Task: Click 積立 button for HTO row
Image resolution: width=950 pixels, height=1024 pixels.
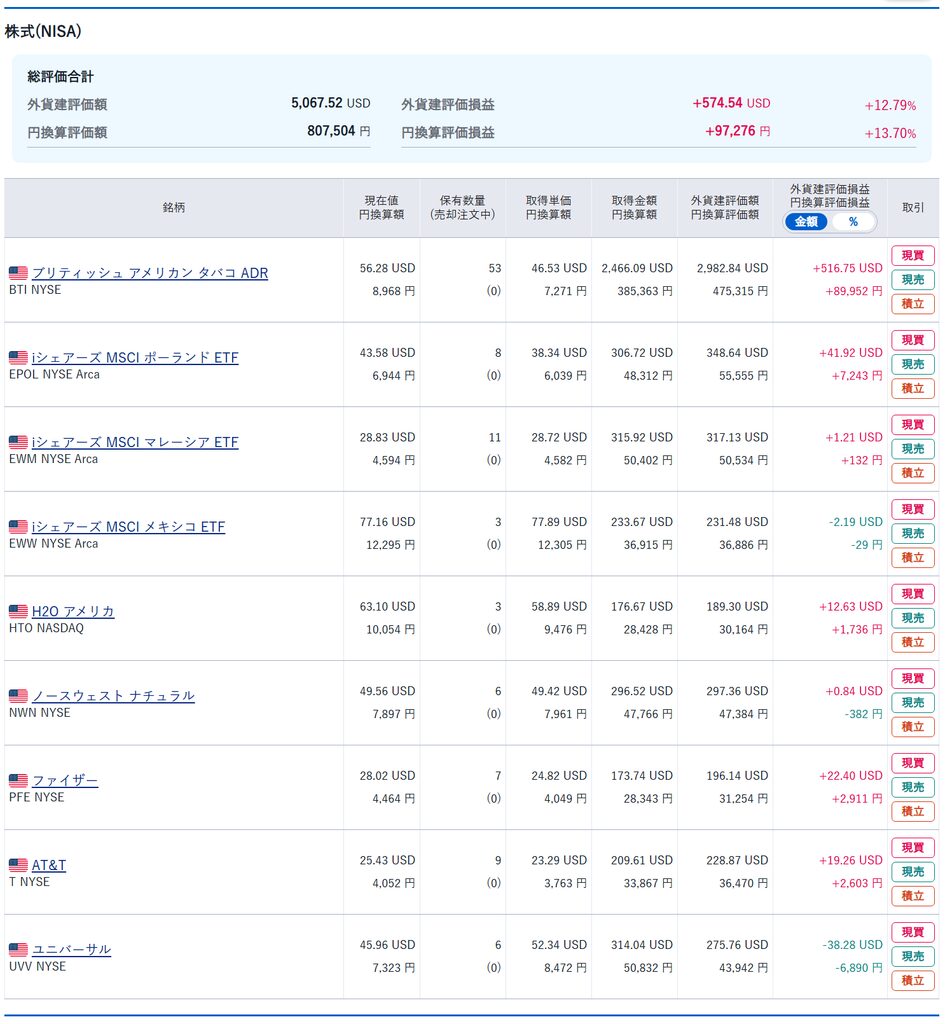Action: pos(913,642)
